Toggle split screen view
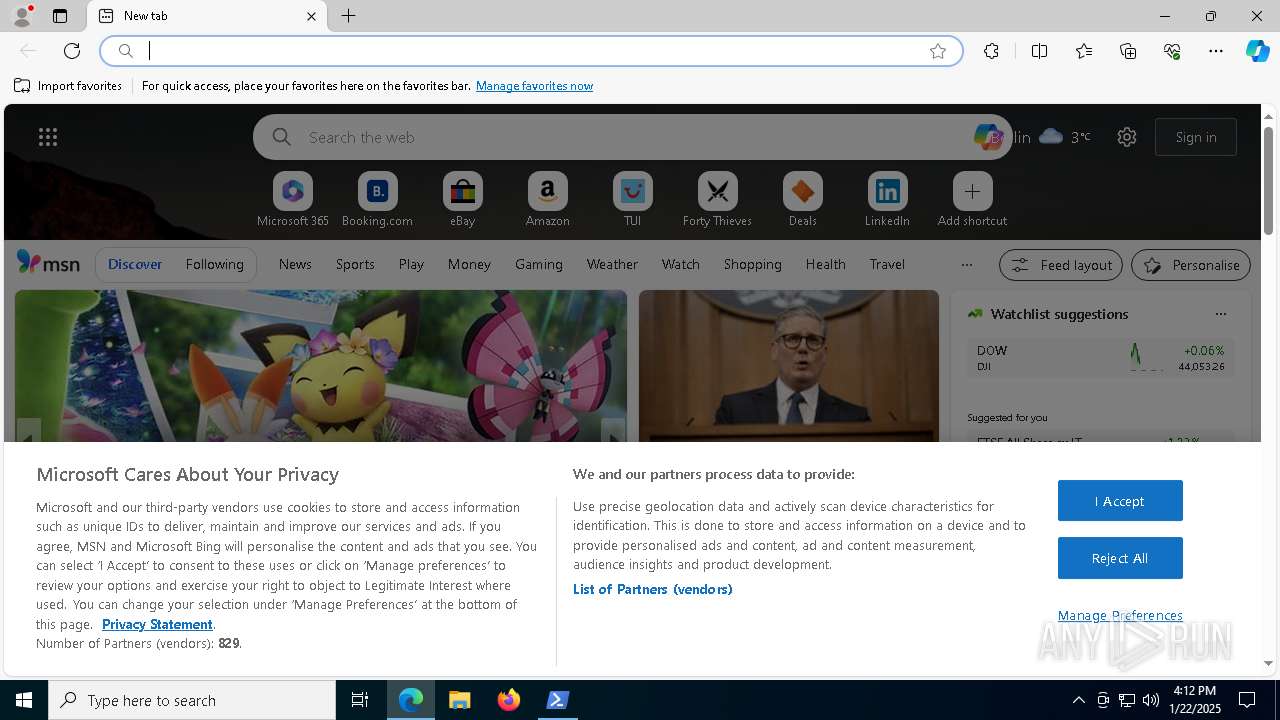The height and width of the screenshot is (720, 1280). pyautogui.click(x=1039, y=51)
